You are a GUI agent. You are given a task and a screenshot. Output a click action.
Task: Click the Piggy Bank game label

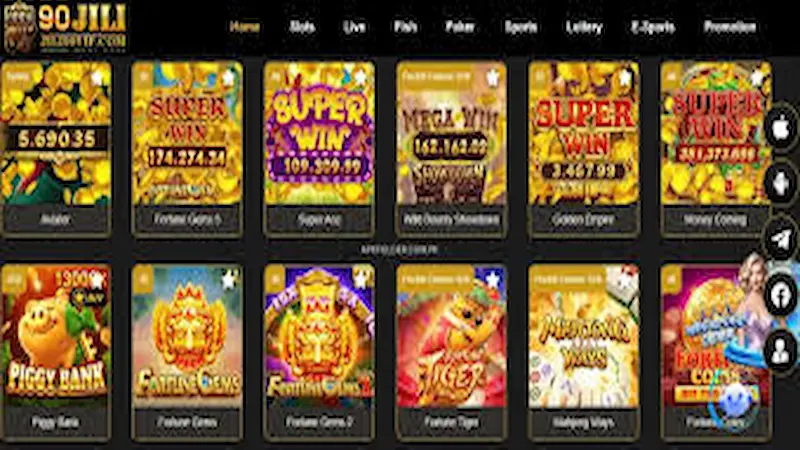[x=56, y=422]
